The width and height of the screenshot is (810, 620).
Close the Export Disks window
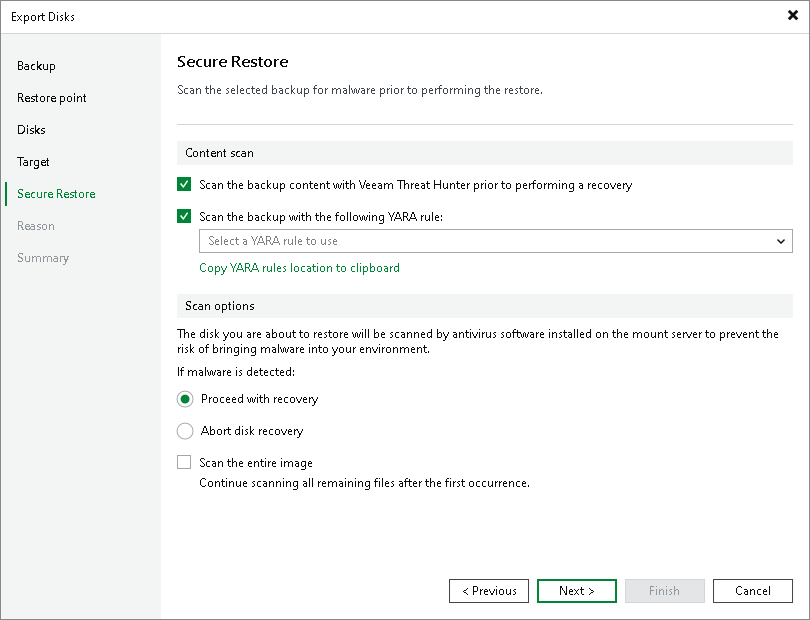tap(791, 16)
